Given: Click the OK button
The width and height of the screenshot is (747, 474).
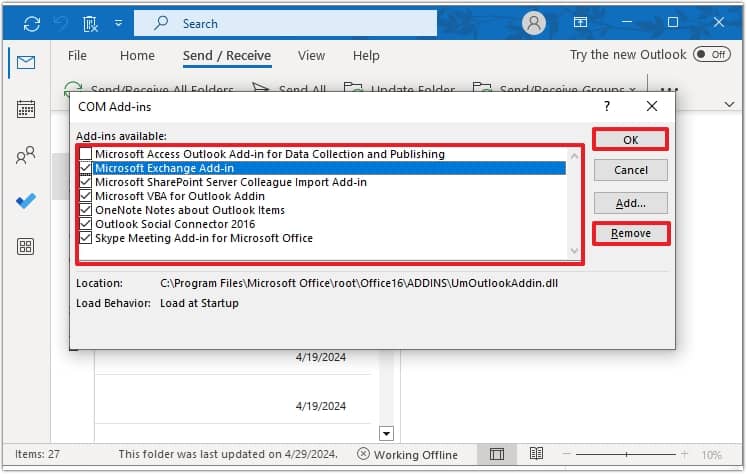Looking at the screenshot, I should (x=630, y=140).
